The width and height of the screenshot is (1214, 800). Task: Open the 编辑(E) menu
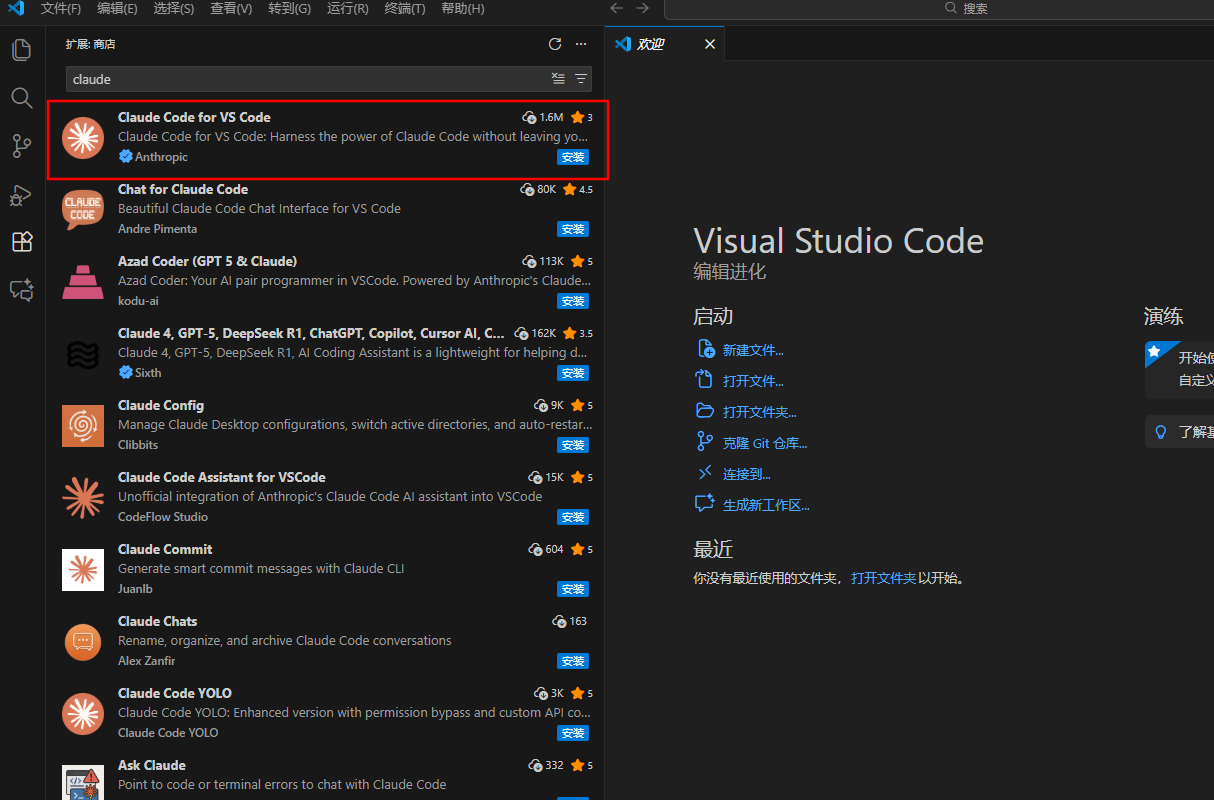click(118, 8)
